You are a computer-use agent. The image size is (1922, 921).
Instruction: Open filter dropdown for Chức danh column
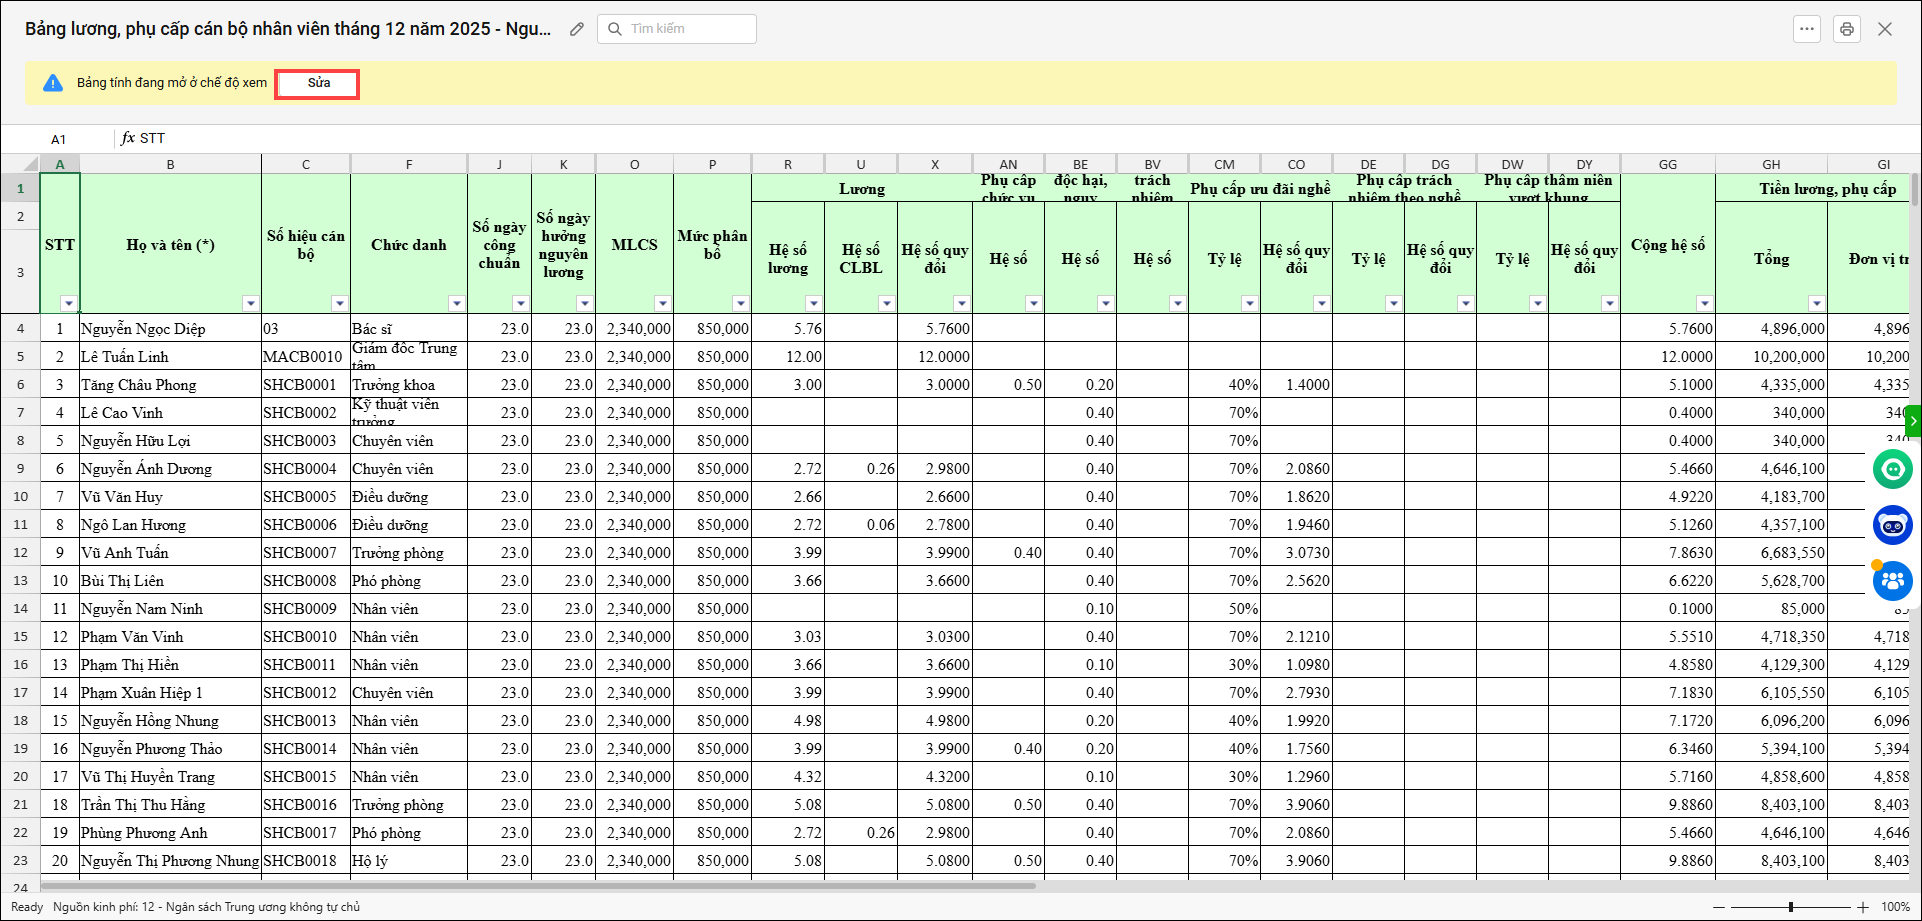click(456, 303)
